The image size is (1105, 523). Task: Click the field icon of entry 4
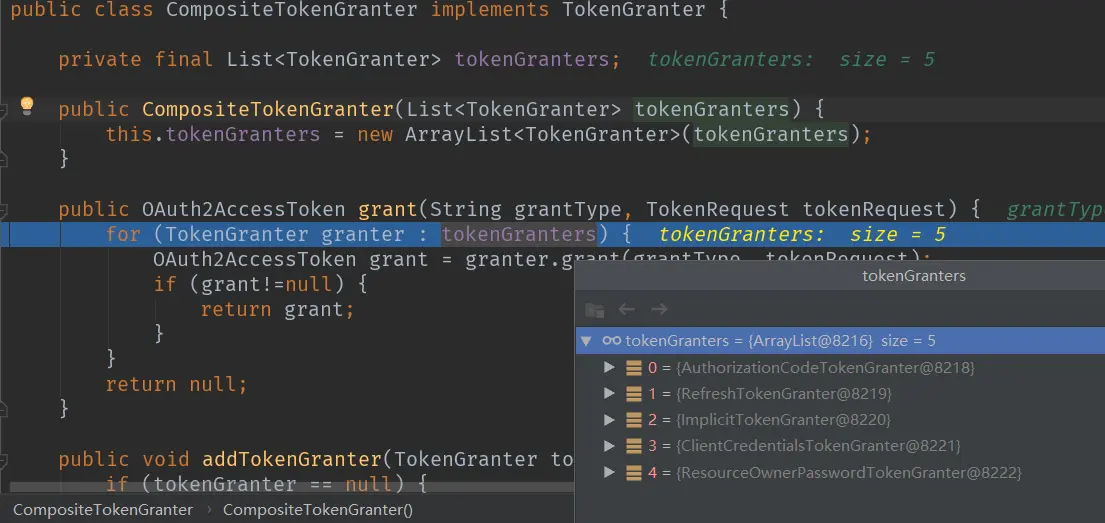point(634,472)
